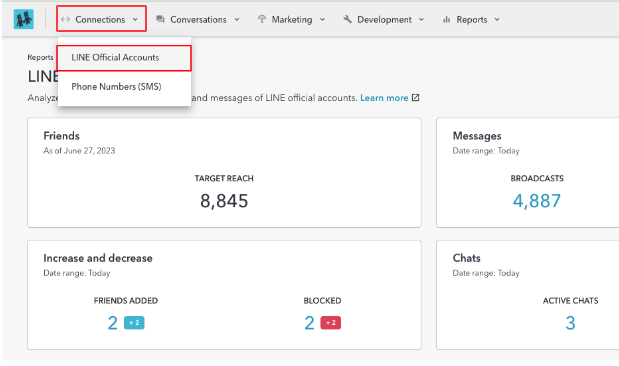The width and height of the screenshot is (619, 366).
Task: Click the Increase and decrease heading
Action: [x=98, y=258]
